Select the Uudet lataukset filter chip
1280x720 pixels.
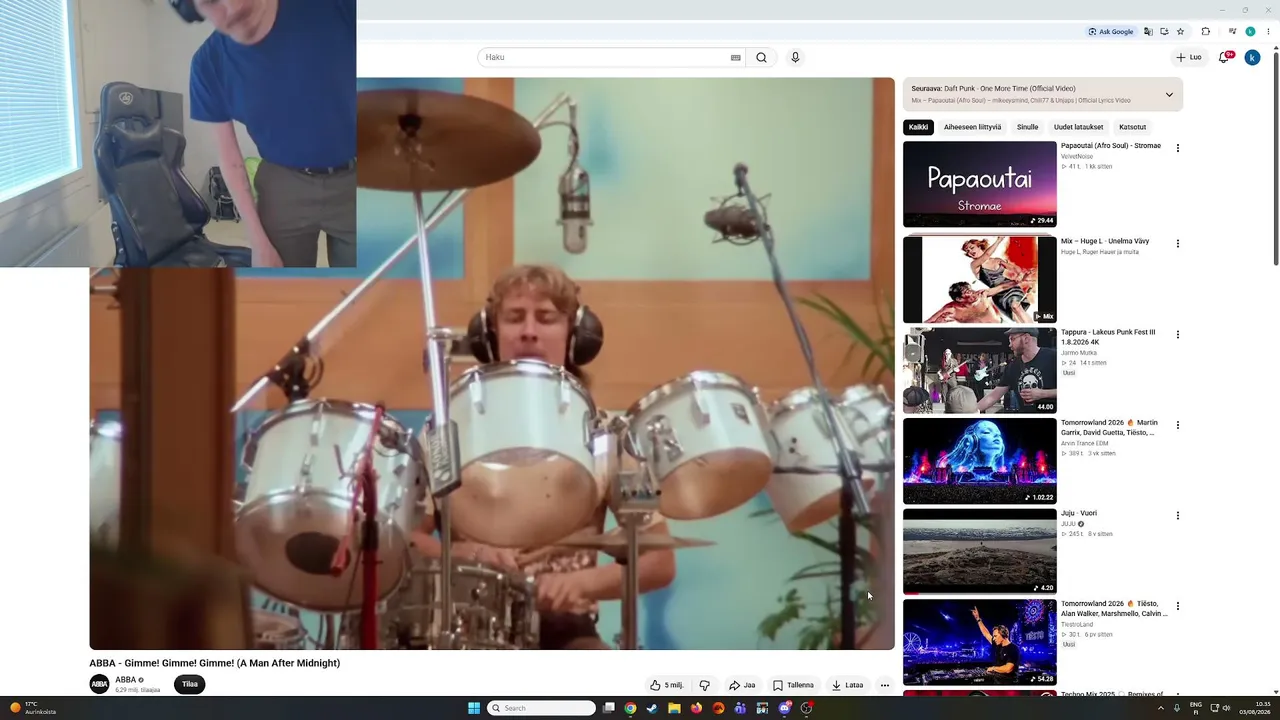point(1078,127)
